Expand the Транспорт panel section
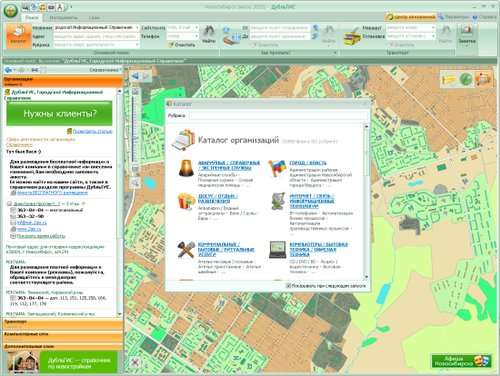This screenshot has width=500, height=376. [63, 323]
